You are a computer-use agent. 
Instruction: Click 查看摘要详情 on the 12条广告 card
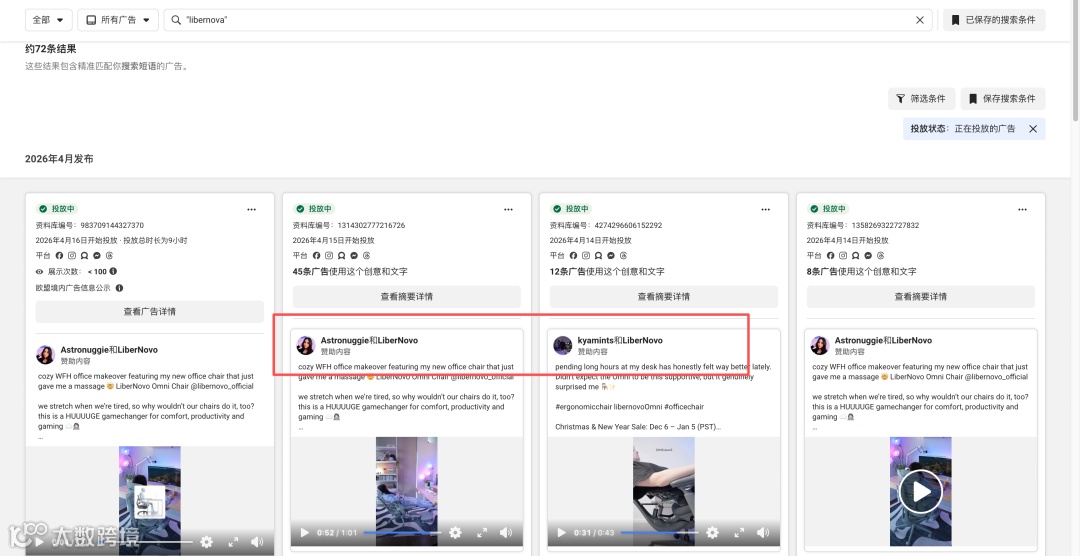663,296
